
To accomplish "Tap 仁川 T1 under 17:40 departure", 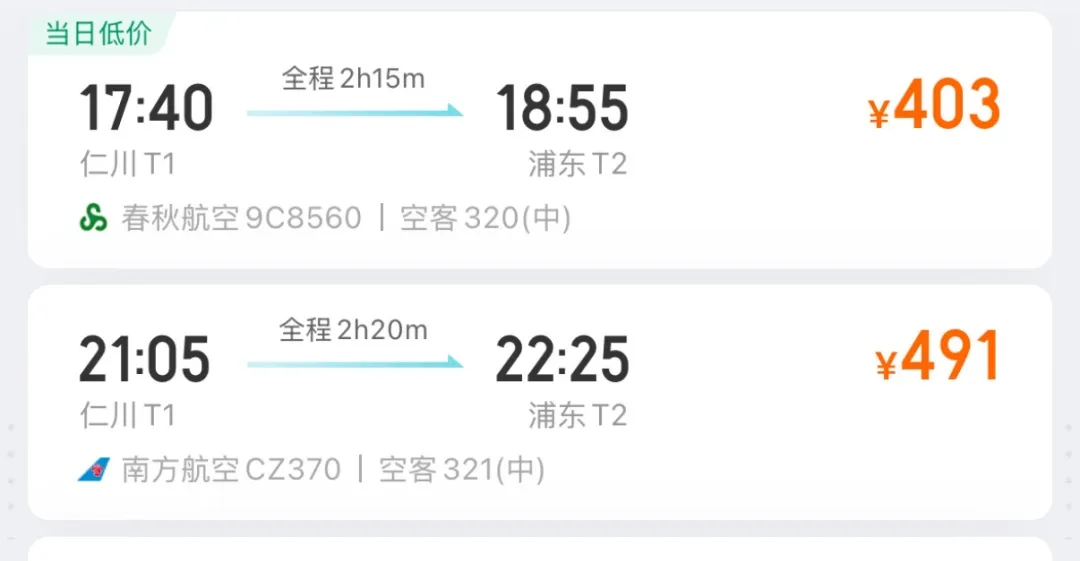I will [x=127, y=164].
